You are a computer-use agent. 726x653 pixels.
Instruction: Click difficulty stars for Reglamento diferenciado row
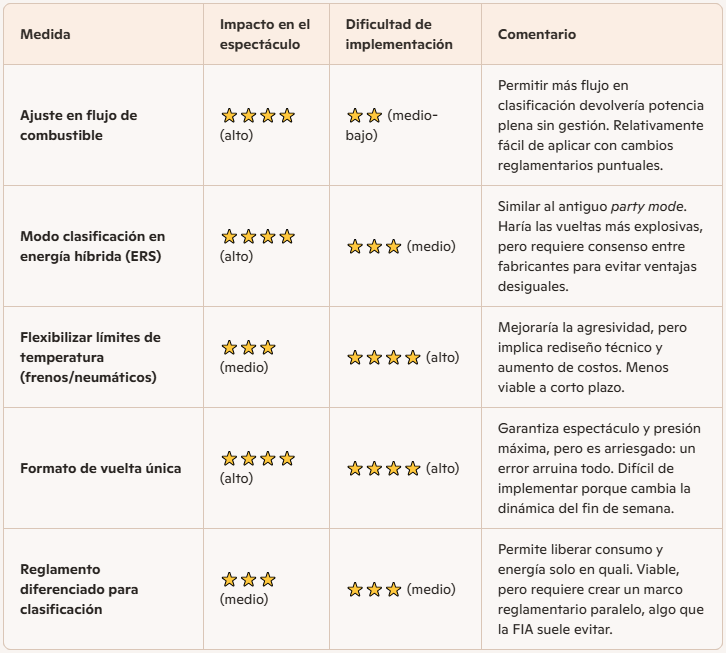(x=373, y=590)
